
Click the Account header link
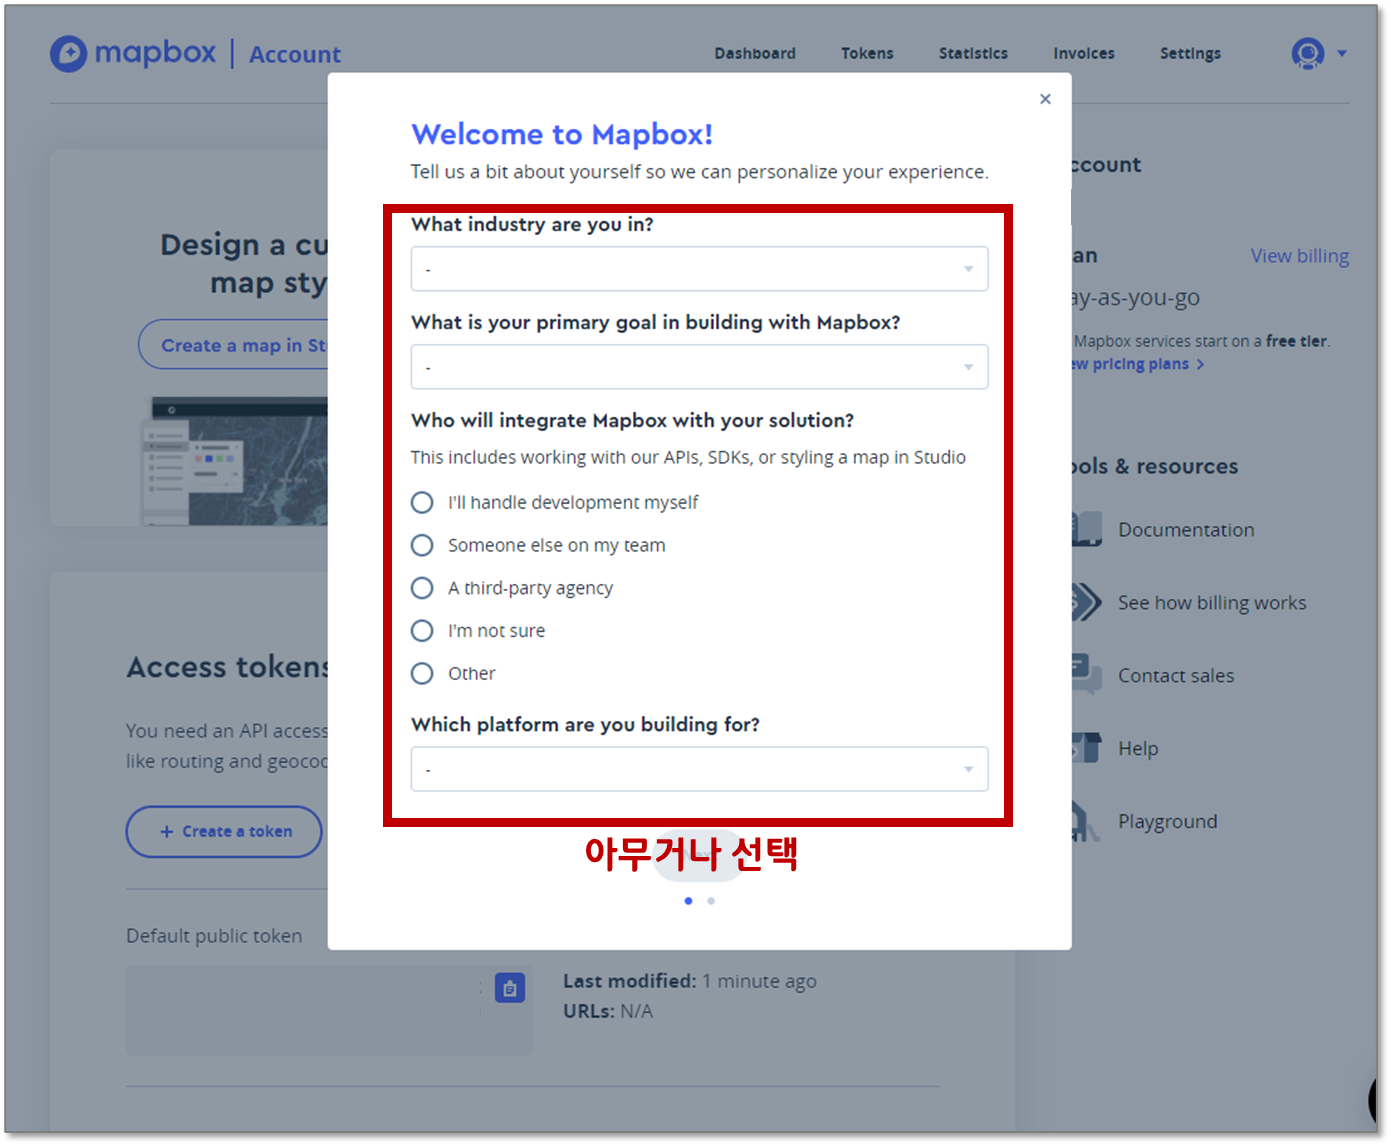click(295, 54)
